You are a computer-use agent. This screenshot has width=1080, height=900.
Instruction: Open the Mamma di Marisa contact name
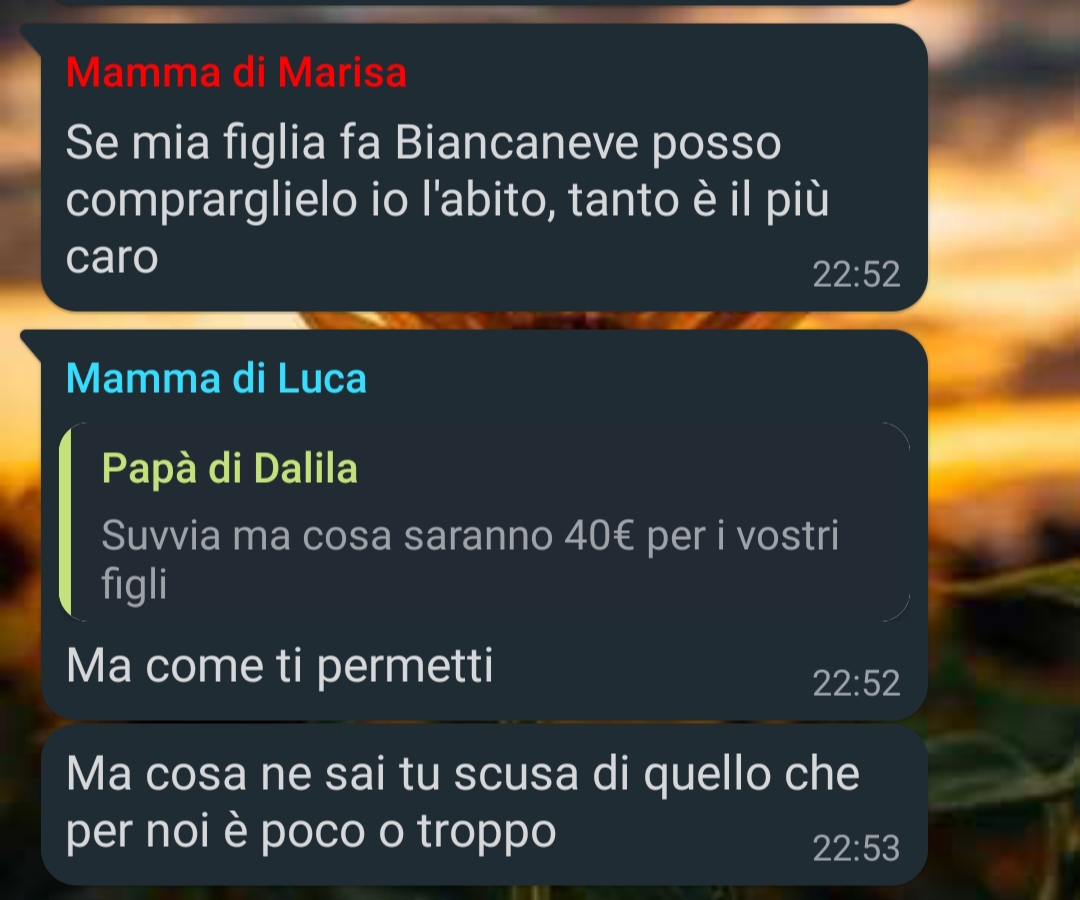(236, 72)
